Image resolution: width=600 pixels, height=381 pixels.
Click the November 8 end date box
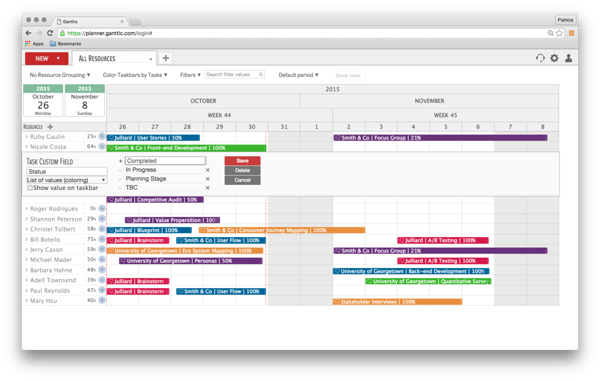(85, 100)
